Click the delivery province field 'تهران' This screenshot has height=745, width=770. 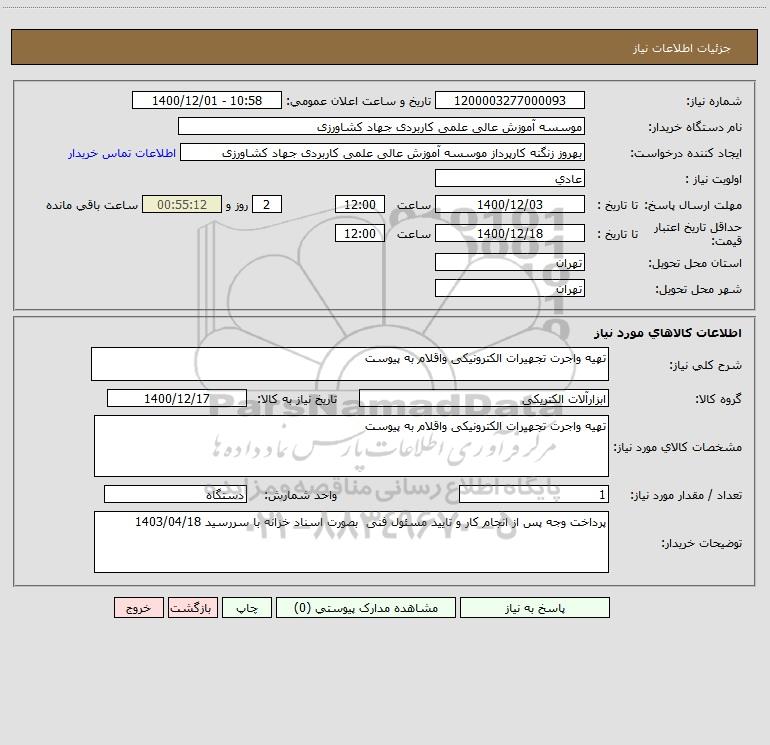coord(510,262)
